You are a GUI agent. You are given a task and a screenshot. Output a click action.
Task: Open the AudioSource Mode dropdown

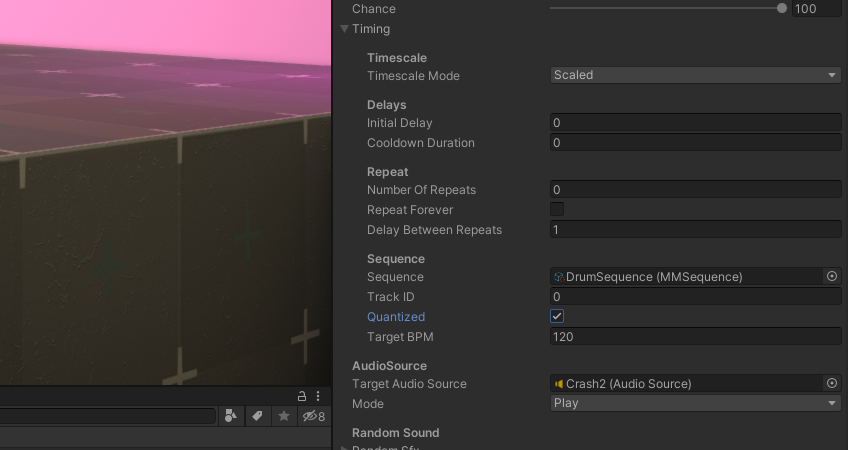695,403
